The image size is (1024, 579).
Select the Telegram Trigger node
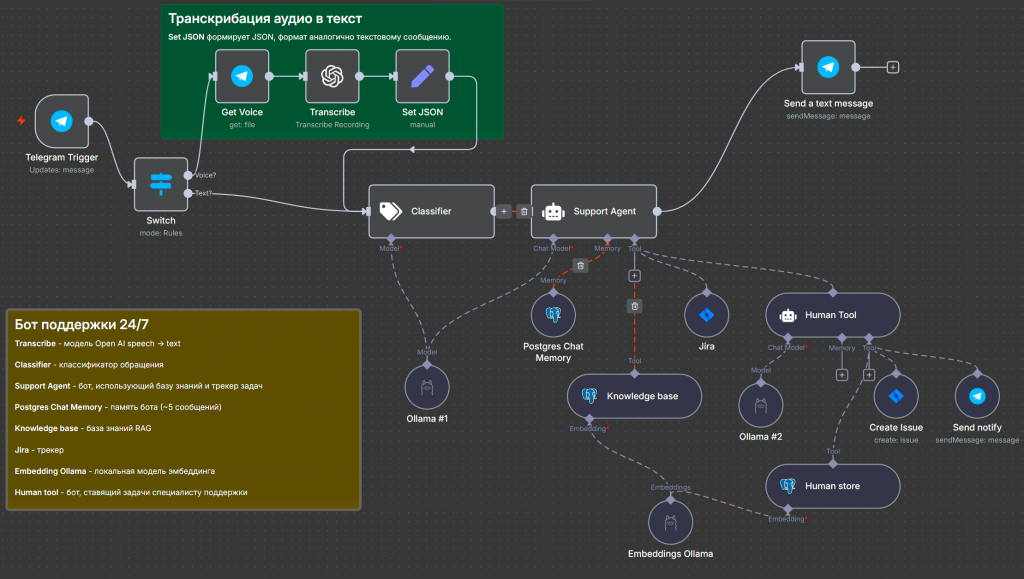(62, 121)
